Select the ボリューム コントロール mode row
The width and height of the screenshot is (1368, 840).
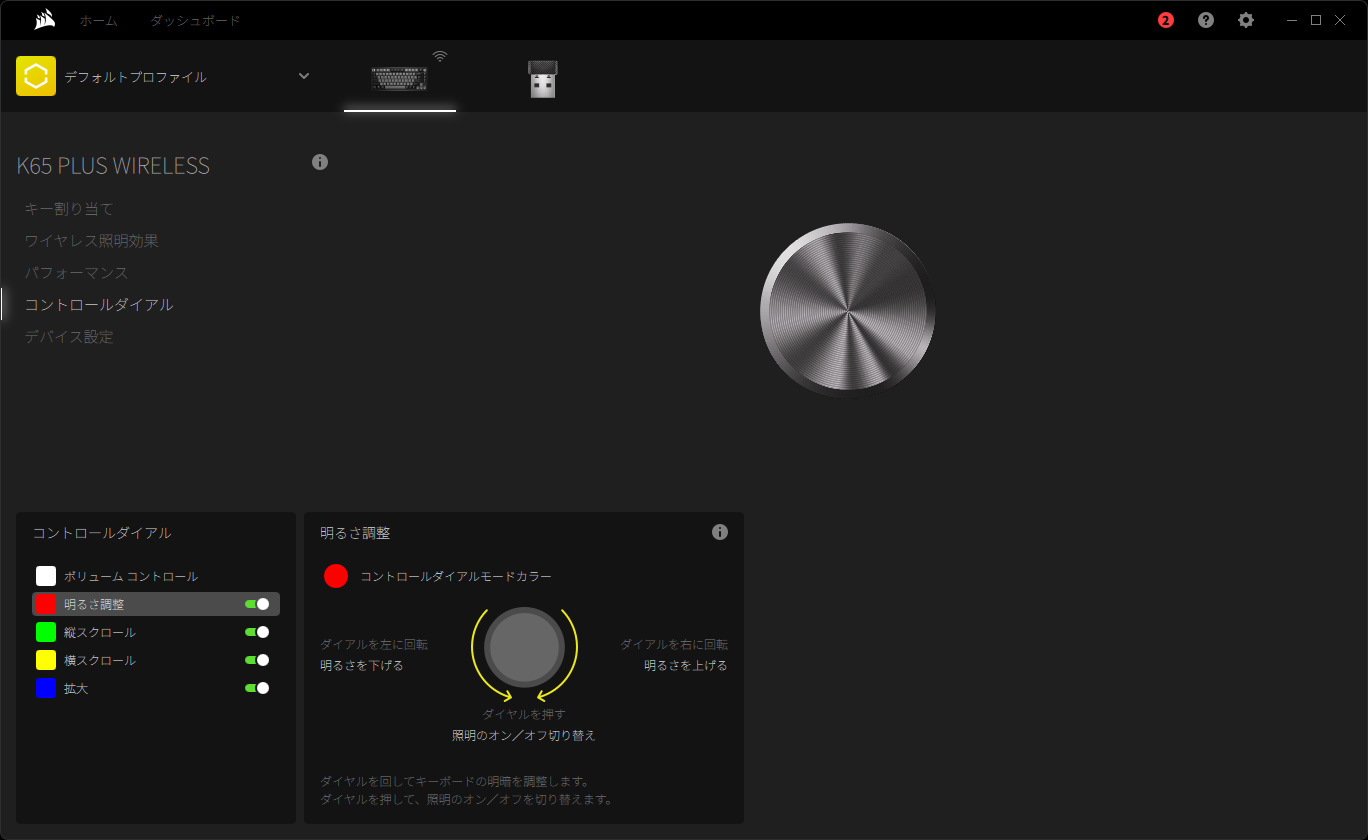156,576
